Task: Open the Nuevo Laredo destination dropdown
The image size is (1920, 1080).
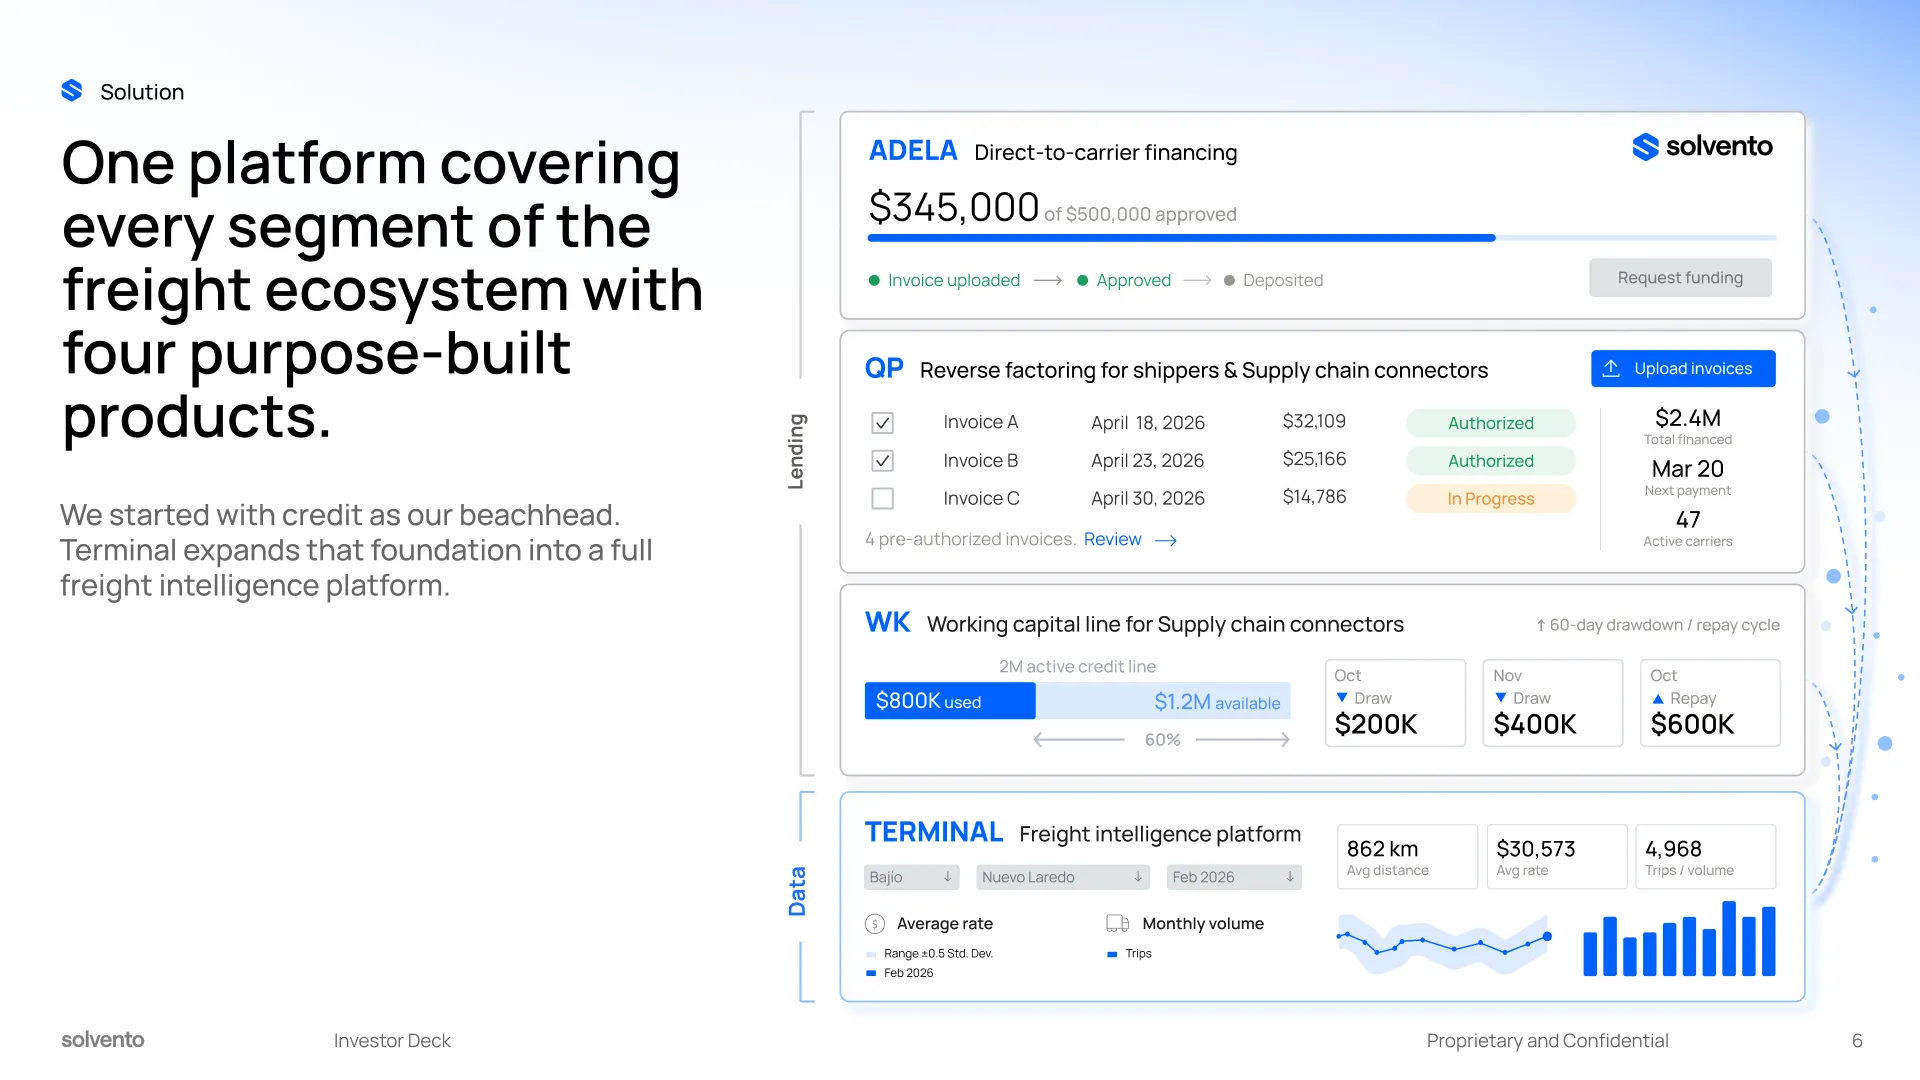Action: [x=1062, y=877]
